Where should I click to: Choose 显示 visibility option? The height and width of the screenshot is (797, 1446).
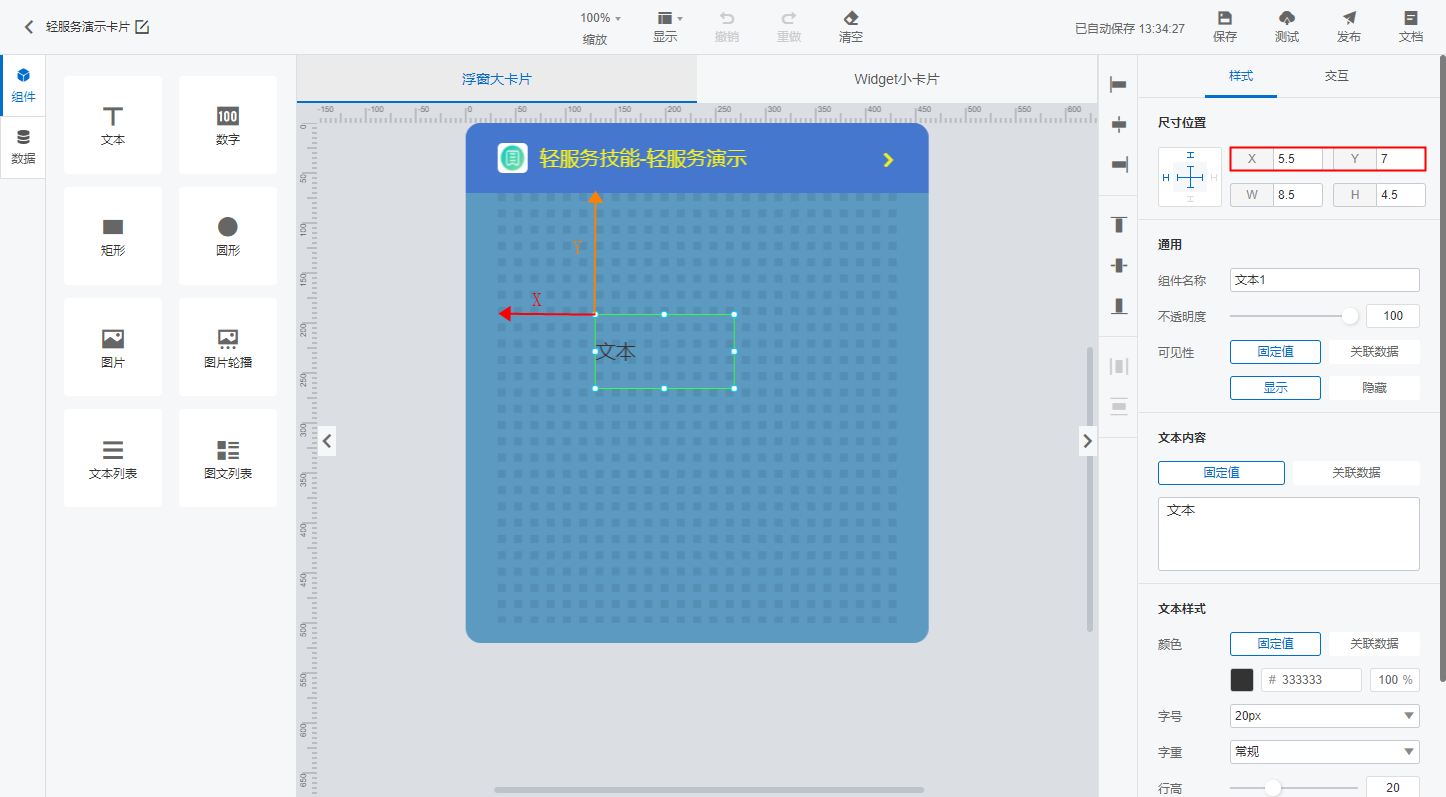1275,388
